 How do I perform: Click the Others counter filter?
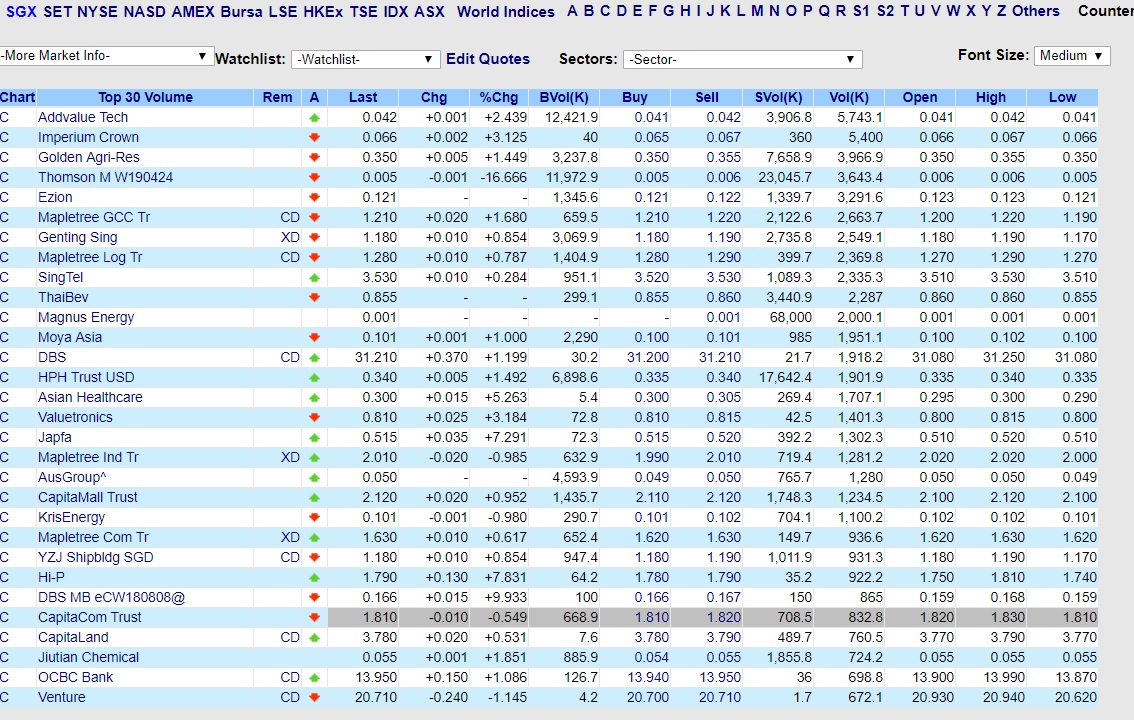click(1036, 12)
